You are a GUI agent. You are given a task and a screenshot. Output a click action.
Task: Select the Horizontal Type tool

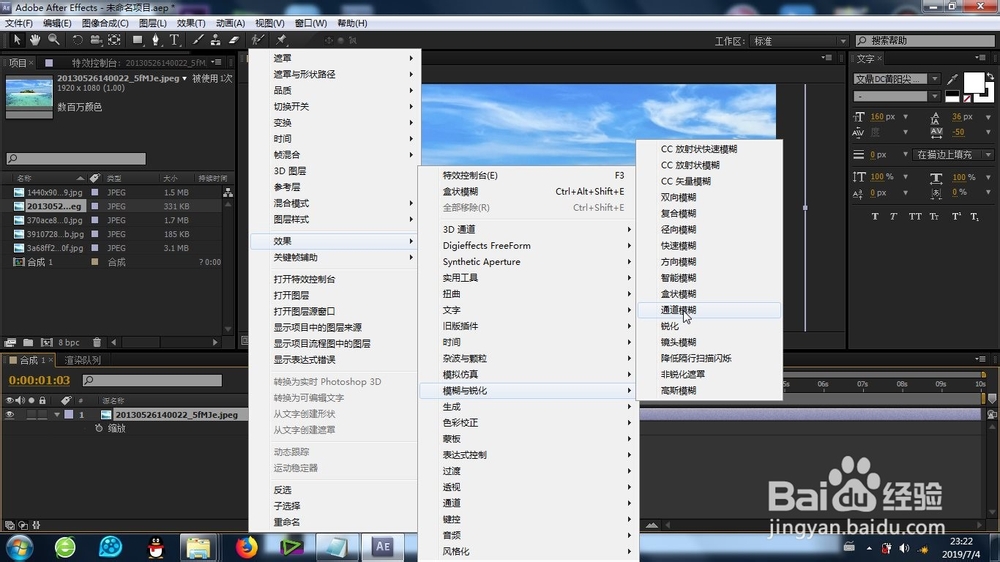(174, 40)
